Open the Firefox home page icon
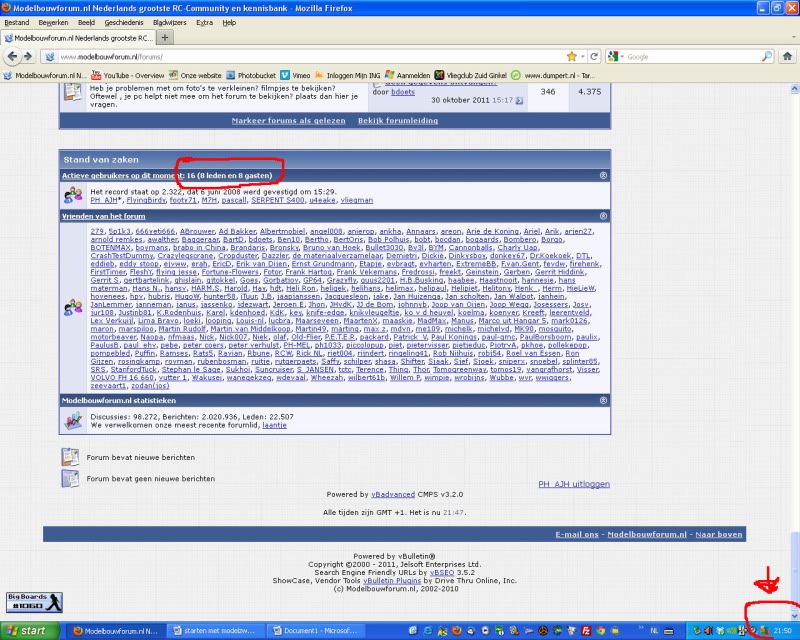This screenshot has width=800, height=640. [x=787, y=57]
